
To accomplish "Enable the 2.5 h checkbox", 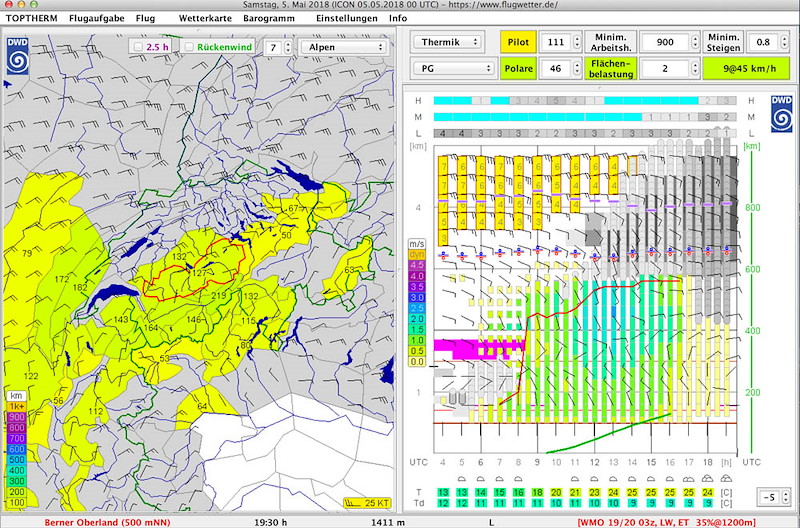I will (138, 47).
